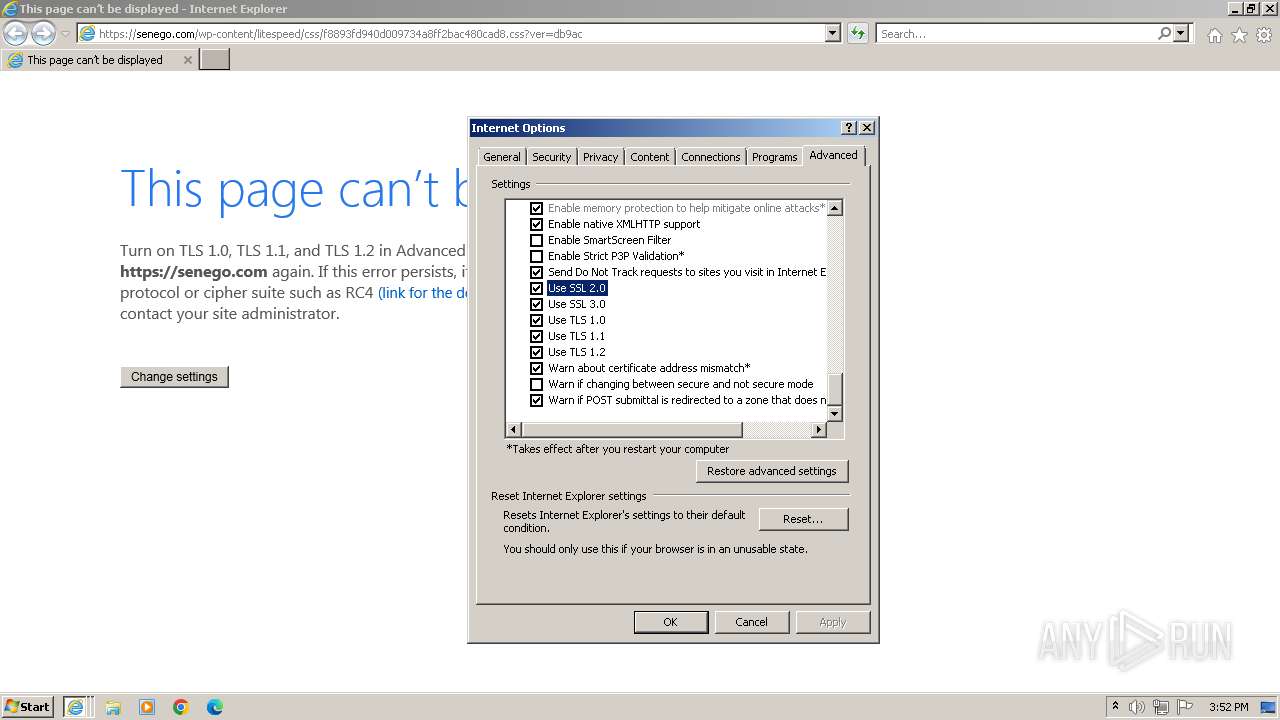The image size is (1280, 720).
Task: Launch the media player taskbar icon
Action: coord(147,707)
